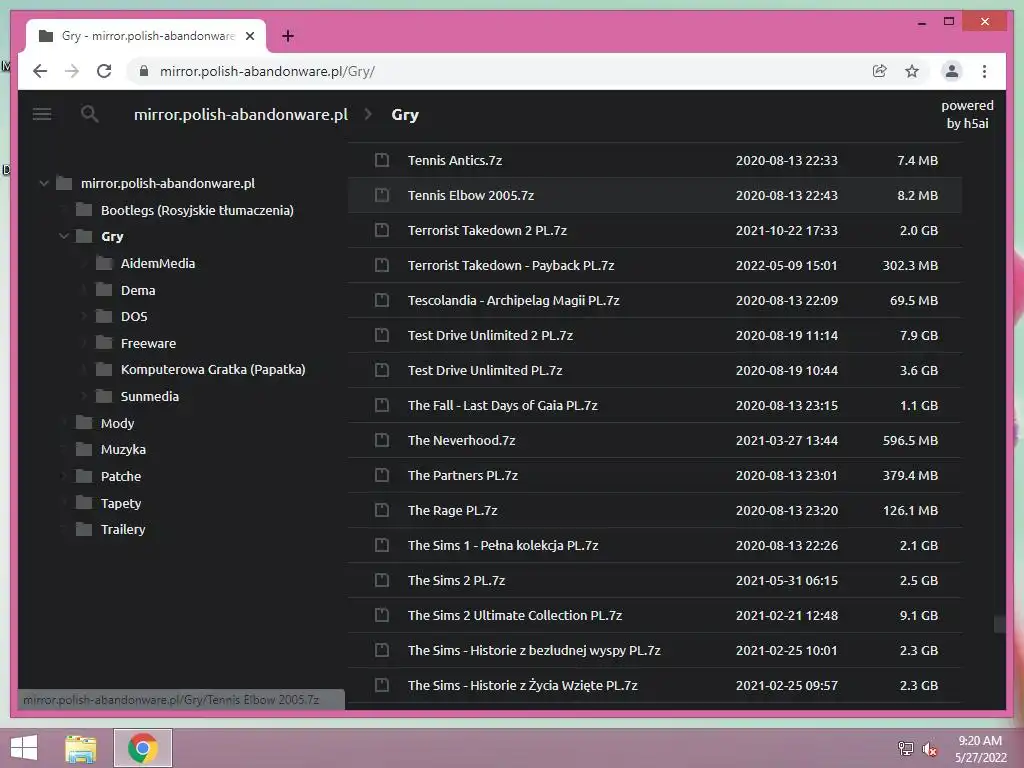Click the padlock site info icon
This screenshot has height=768, width=1024.
click(x=144, y=71)
